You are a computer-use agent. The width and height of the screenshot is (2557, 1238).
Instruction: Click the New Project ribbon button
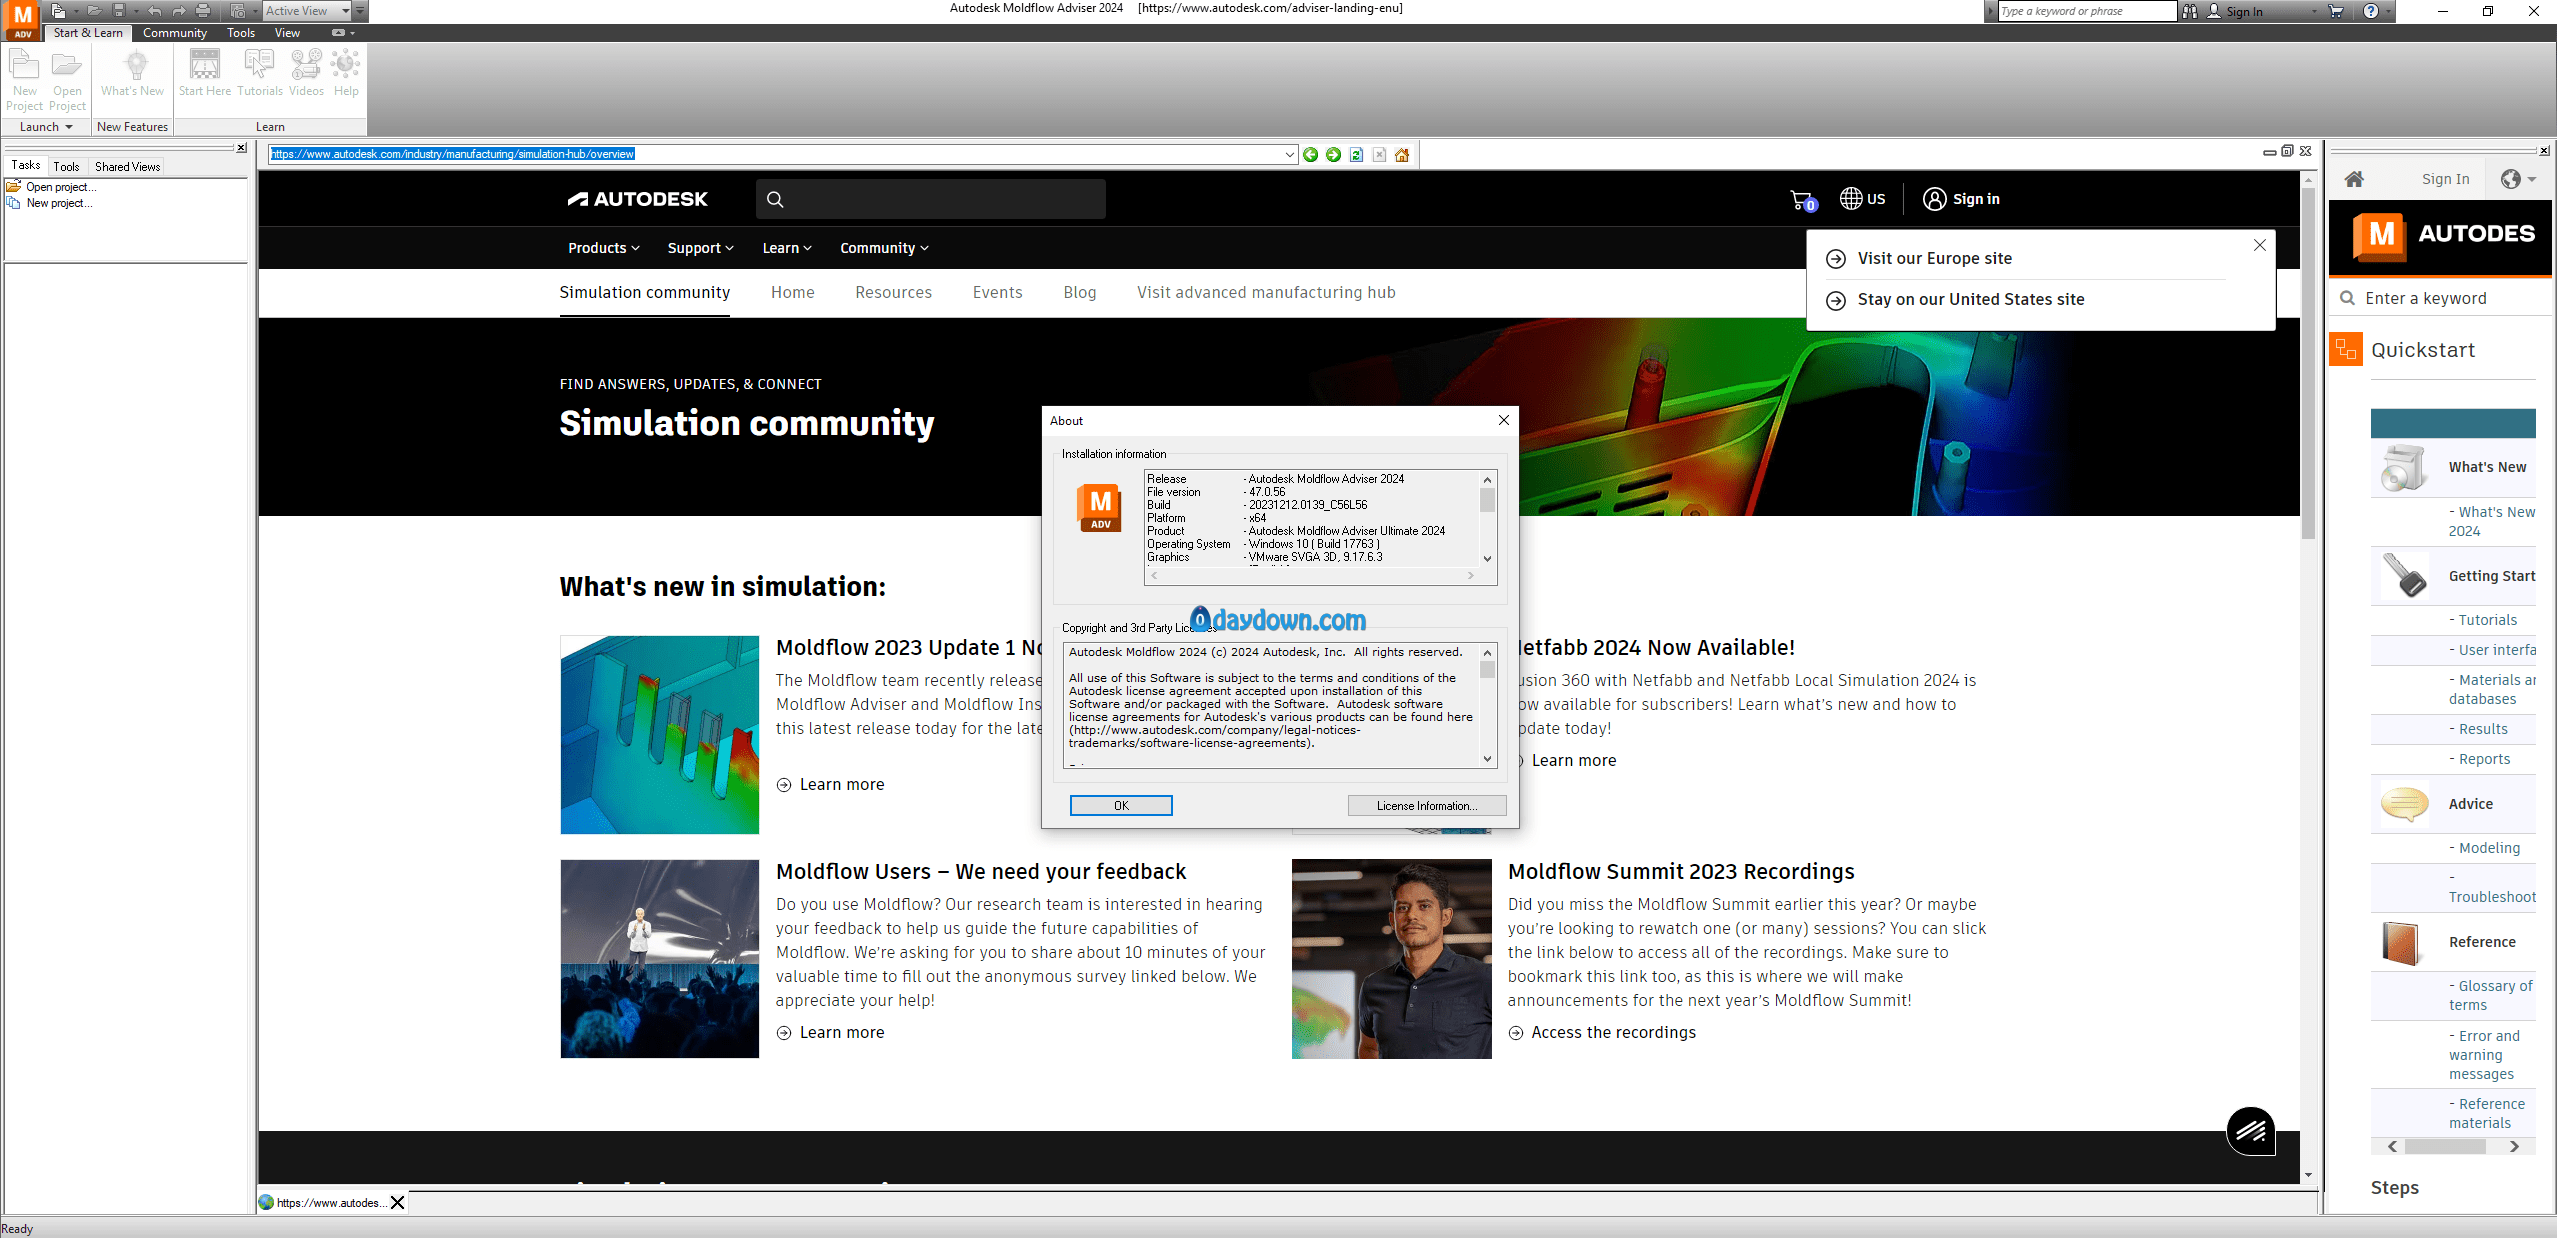pyautogui.click(x=24, y=80)
